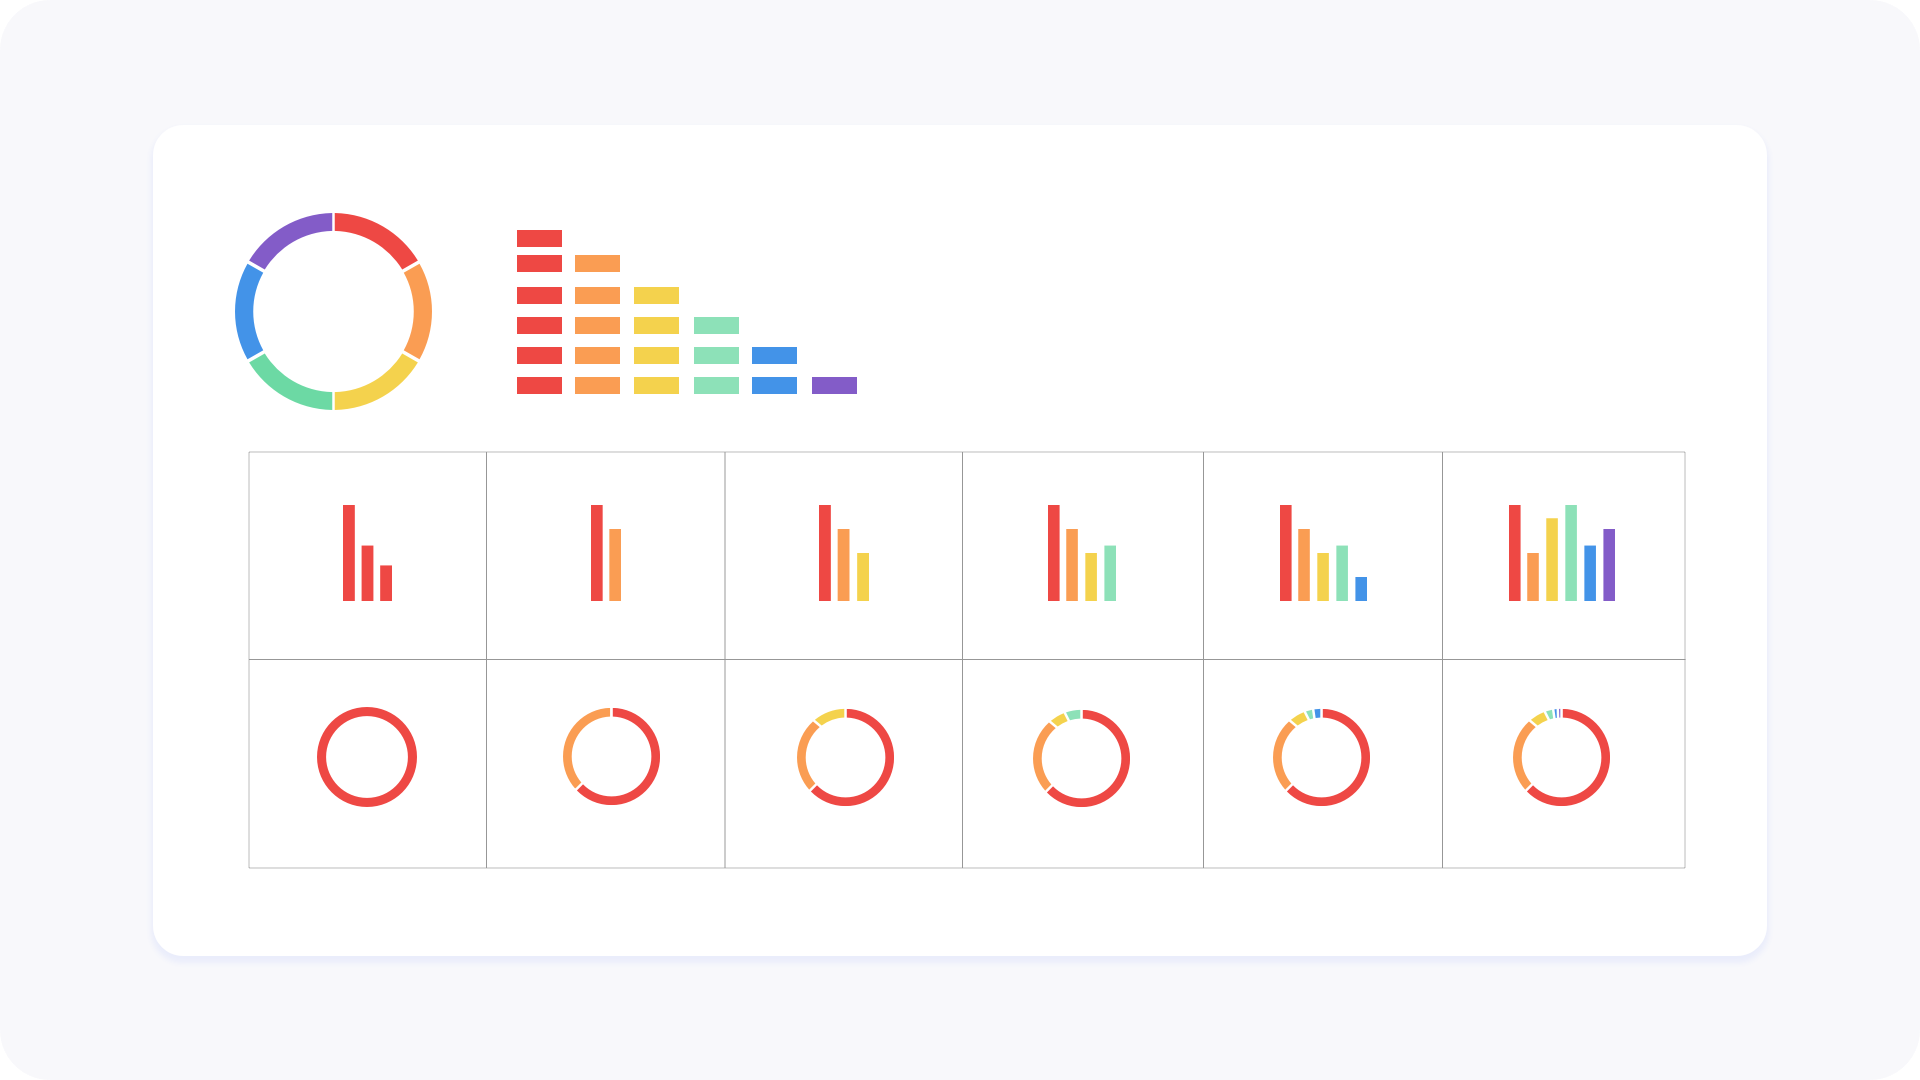
Task: Click the yellow bar in the three-color chart
Action: [863, 577]
